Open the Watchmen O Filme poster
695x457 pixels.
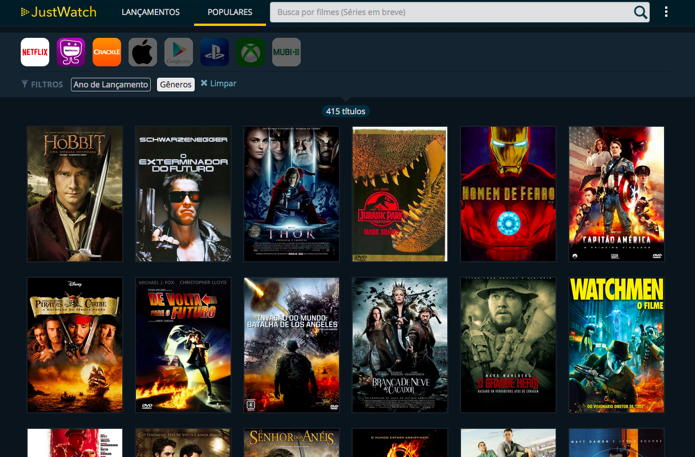[x=617, y=345]
